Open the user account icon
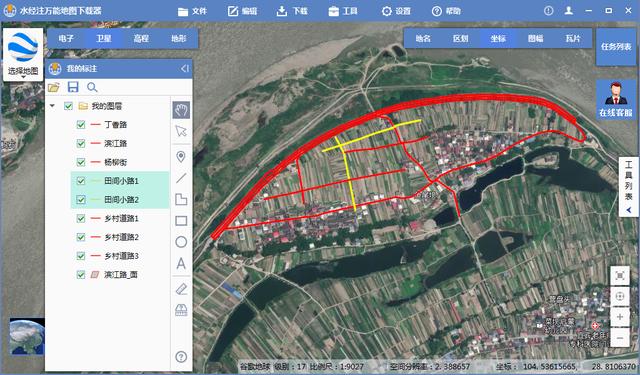The image size is (640, 375). click(x=569, y=11)
